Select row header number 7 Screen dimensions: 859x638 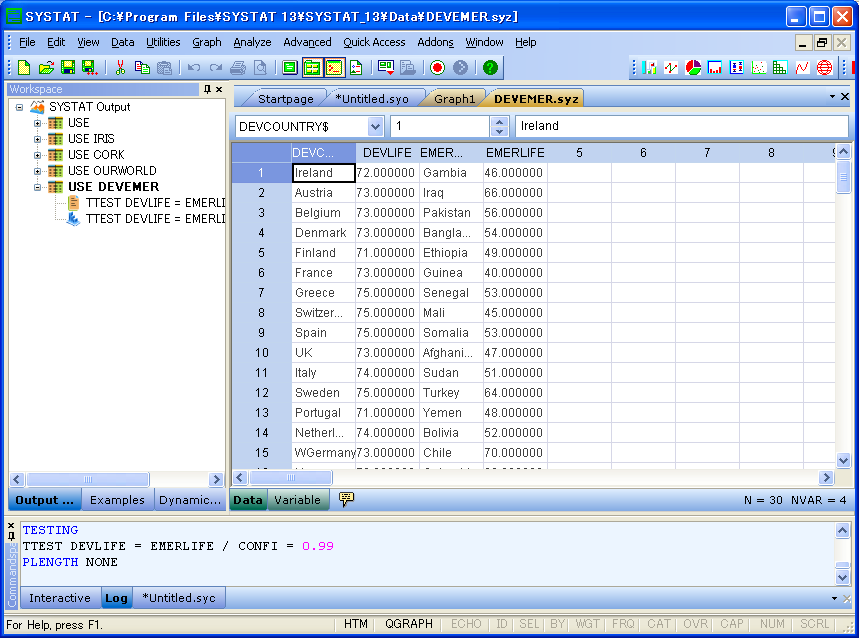pos(261,293)
